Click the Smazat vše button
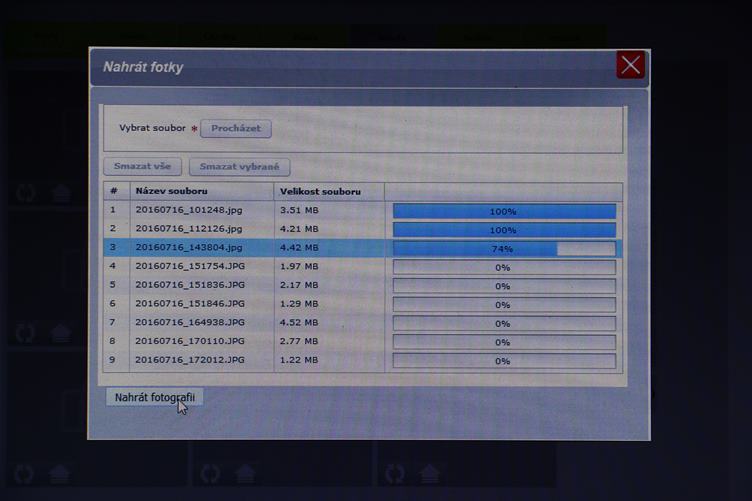 [142, 166]
